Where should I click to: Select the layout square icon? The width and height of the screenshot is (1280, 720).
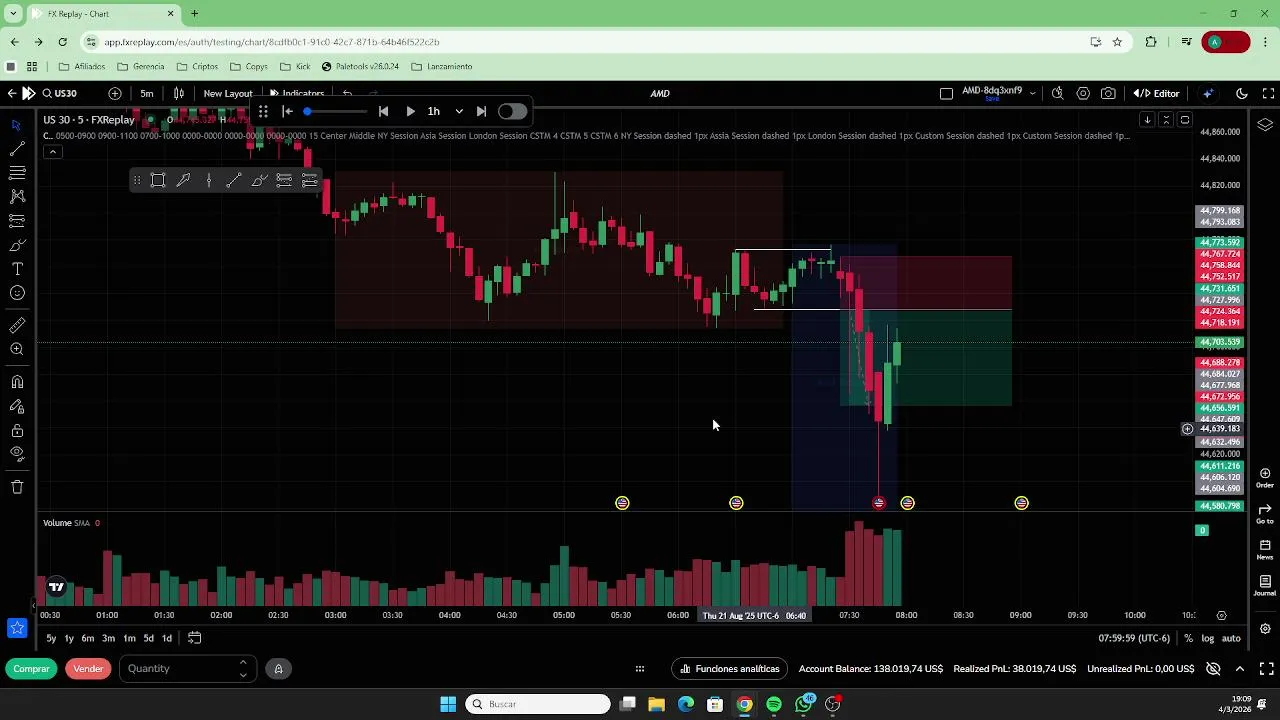(946, 93)
